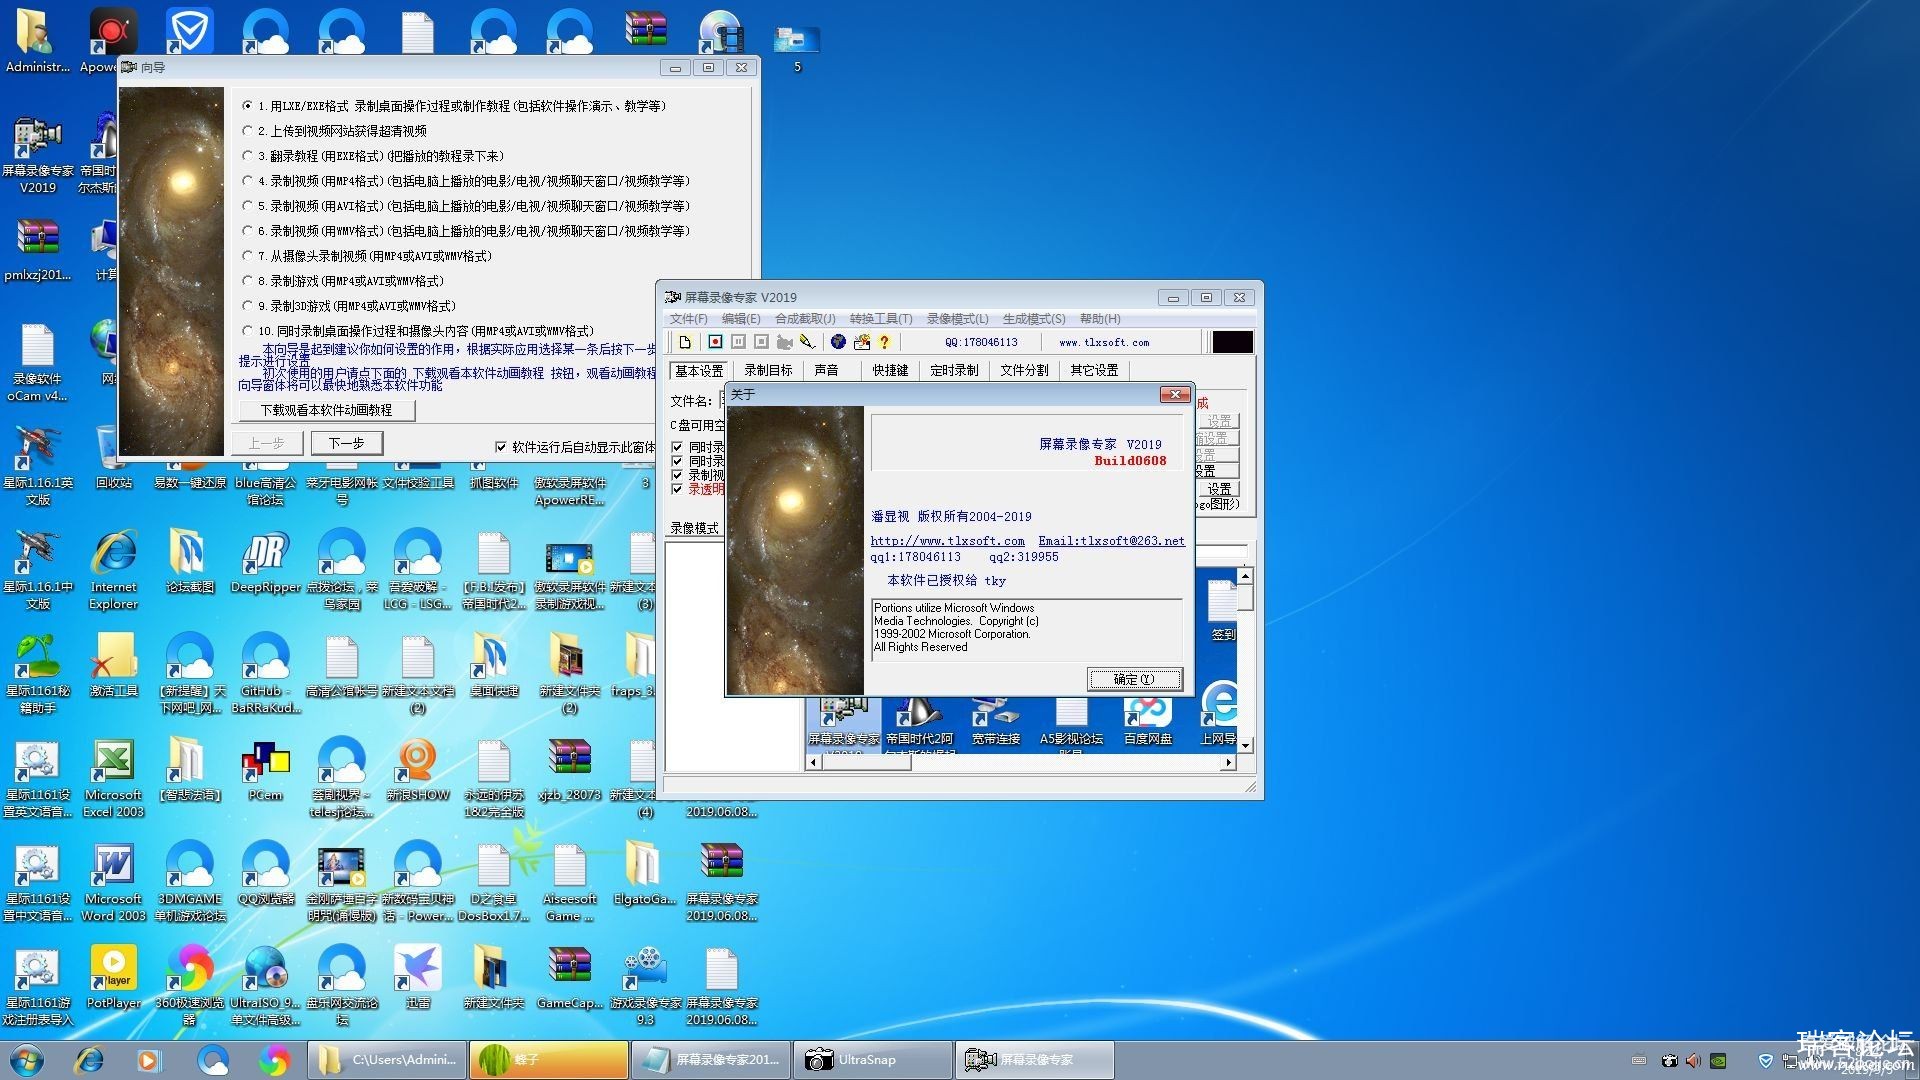Viewport: 1920px width, 1080px height.
Task: Switch to the 定时录制 tab
Action: point(954,371)
